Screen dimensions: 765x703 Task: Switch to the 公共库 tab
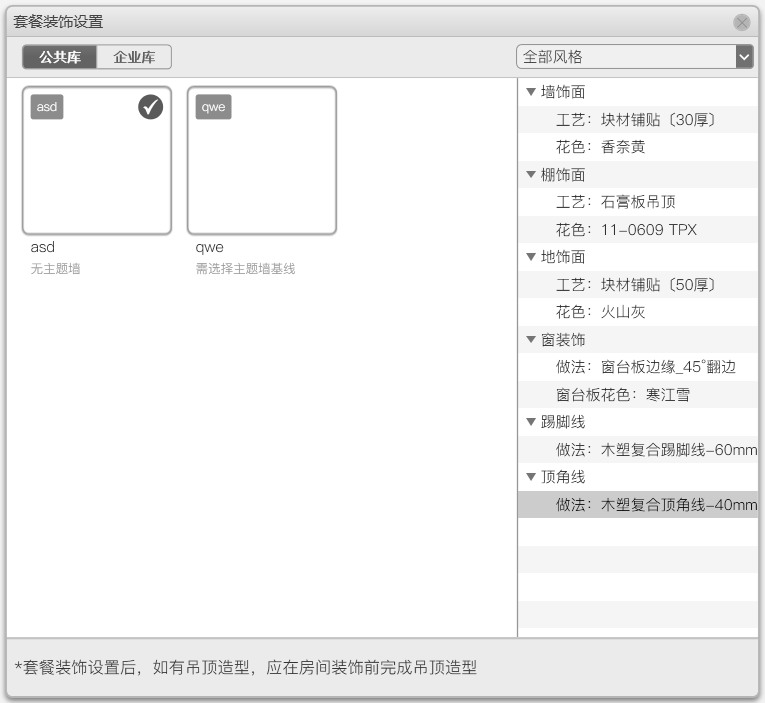pos(60,57)
